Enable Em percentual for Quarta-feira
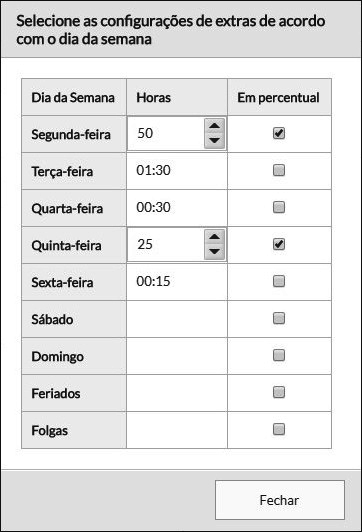This screenshot has height=532, width=362. pyautogui.click(x=279, y=207)
